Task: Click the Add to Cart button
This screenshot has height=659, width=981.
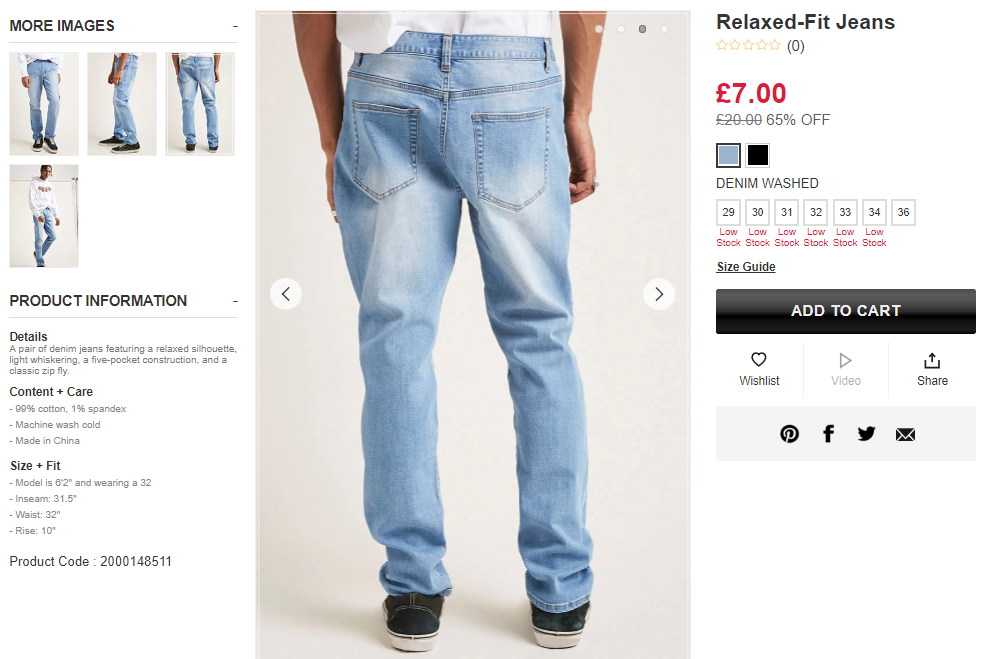Action: [x=846, y=311]
